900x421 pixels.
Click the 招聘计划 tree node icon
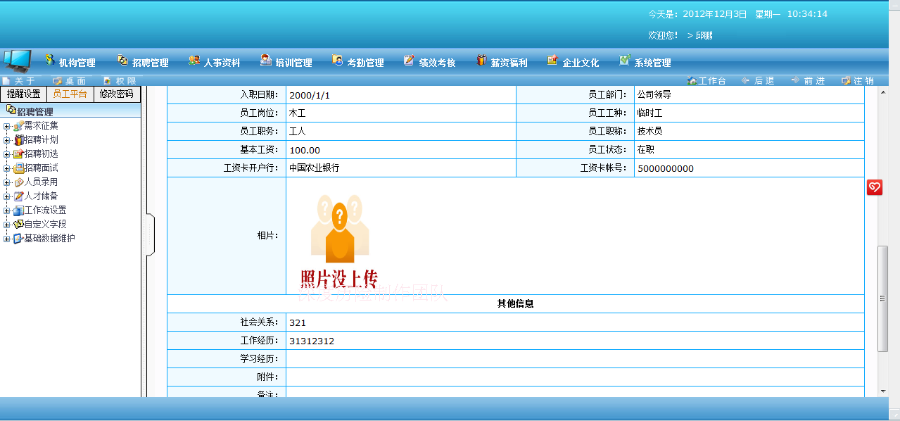[x=19, y=140]
